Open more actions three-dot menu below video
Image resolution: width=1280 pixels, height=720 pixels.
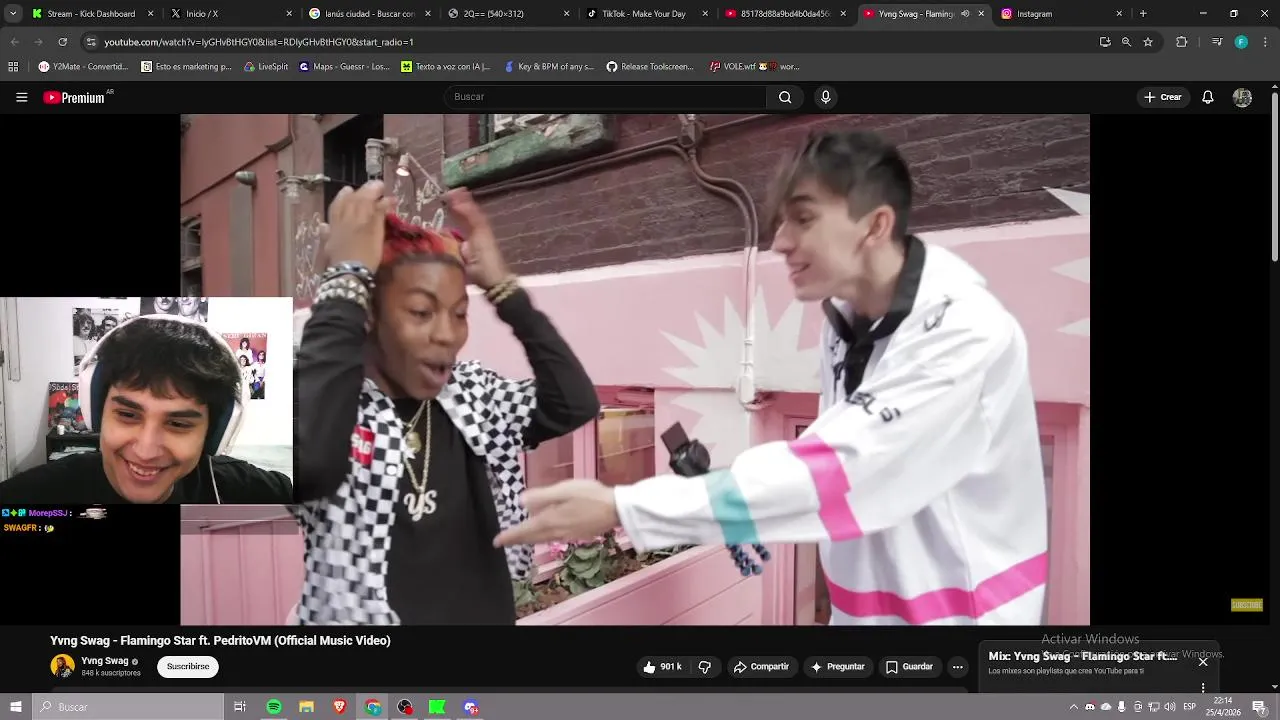(957, 667)
